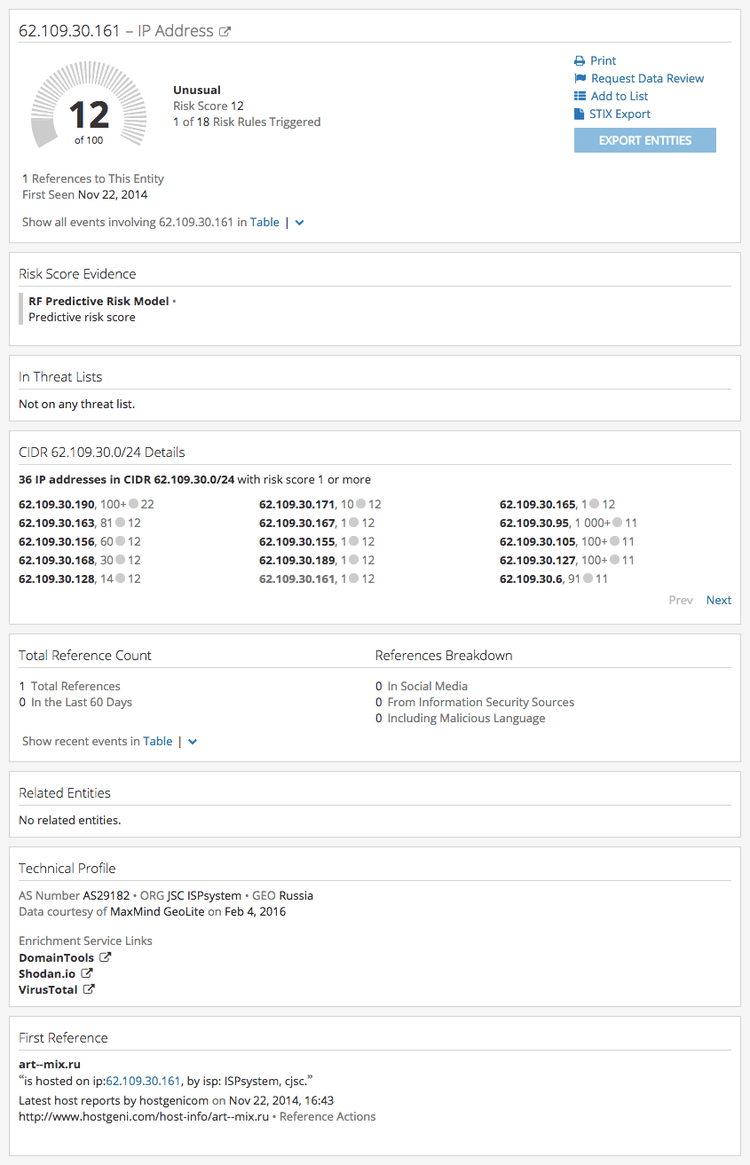Click the Print icon
This screenshot has height=1165, width=750.
pos(580,61)
